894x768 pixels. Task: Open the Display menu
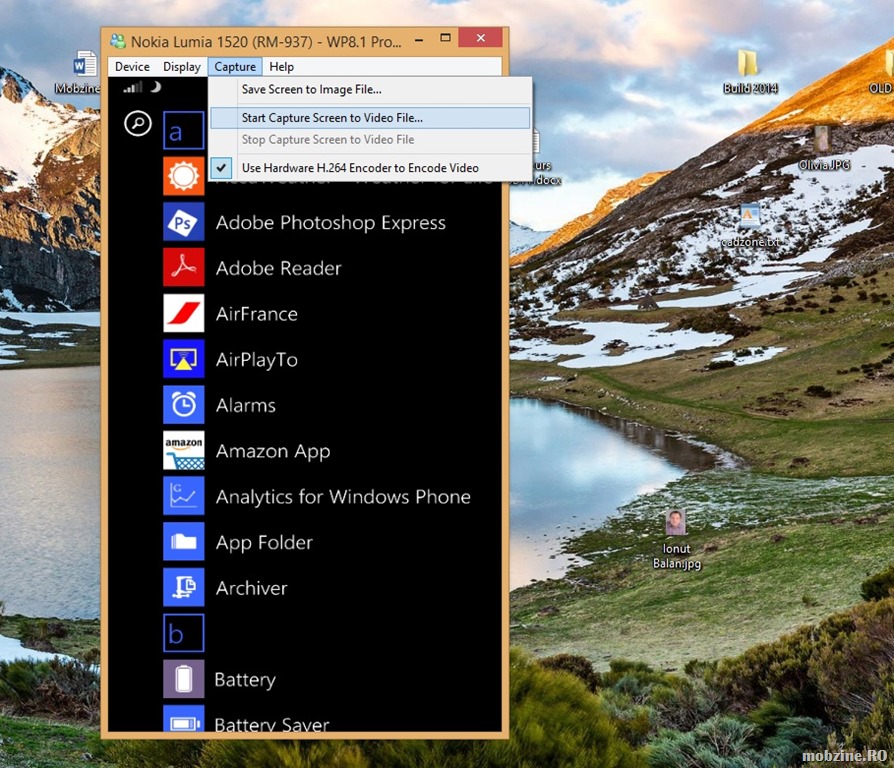182,67
